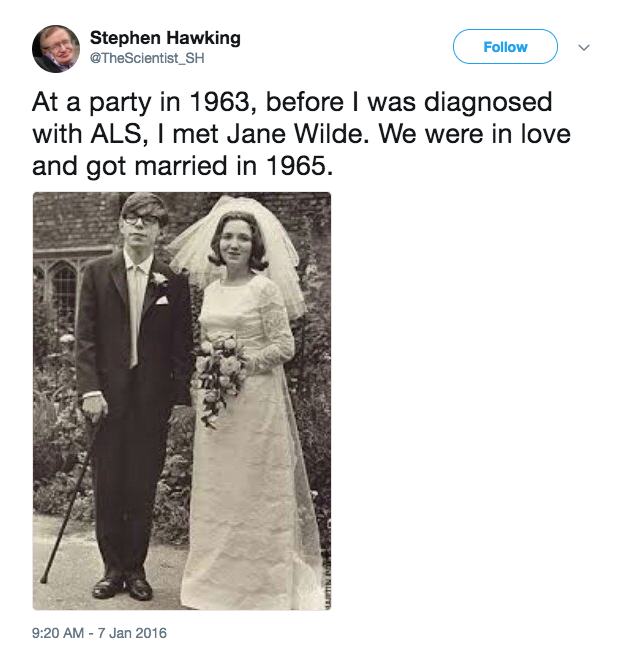Click the word ALS in the tweet
The height and width of the screenshot is (654, 626).
click(x=119, y=134)
